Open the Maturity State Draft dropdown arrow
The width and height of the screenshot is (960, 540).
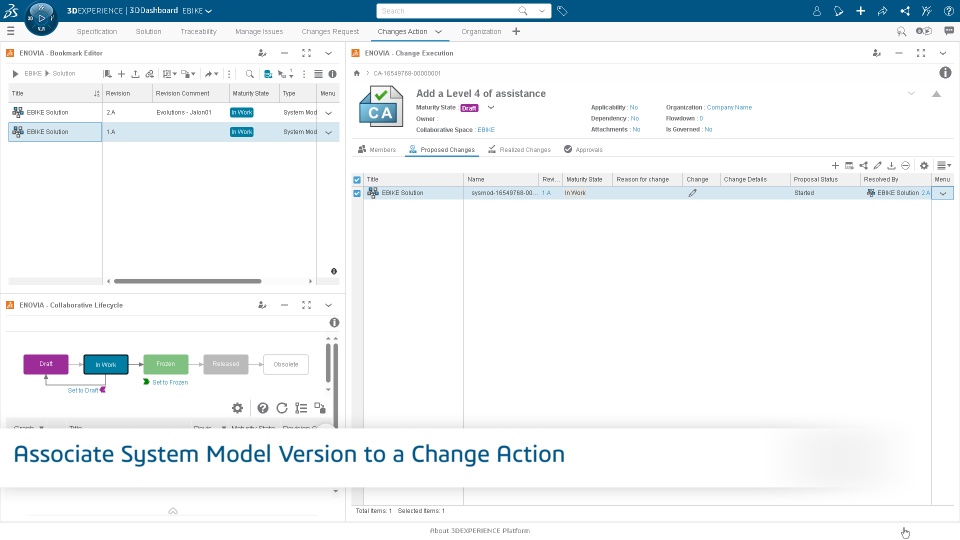[x=490, y=108]
